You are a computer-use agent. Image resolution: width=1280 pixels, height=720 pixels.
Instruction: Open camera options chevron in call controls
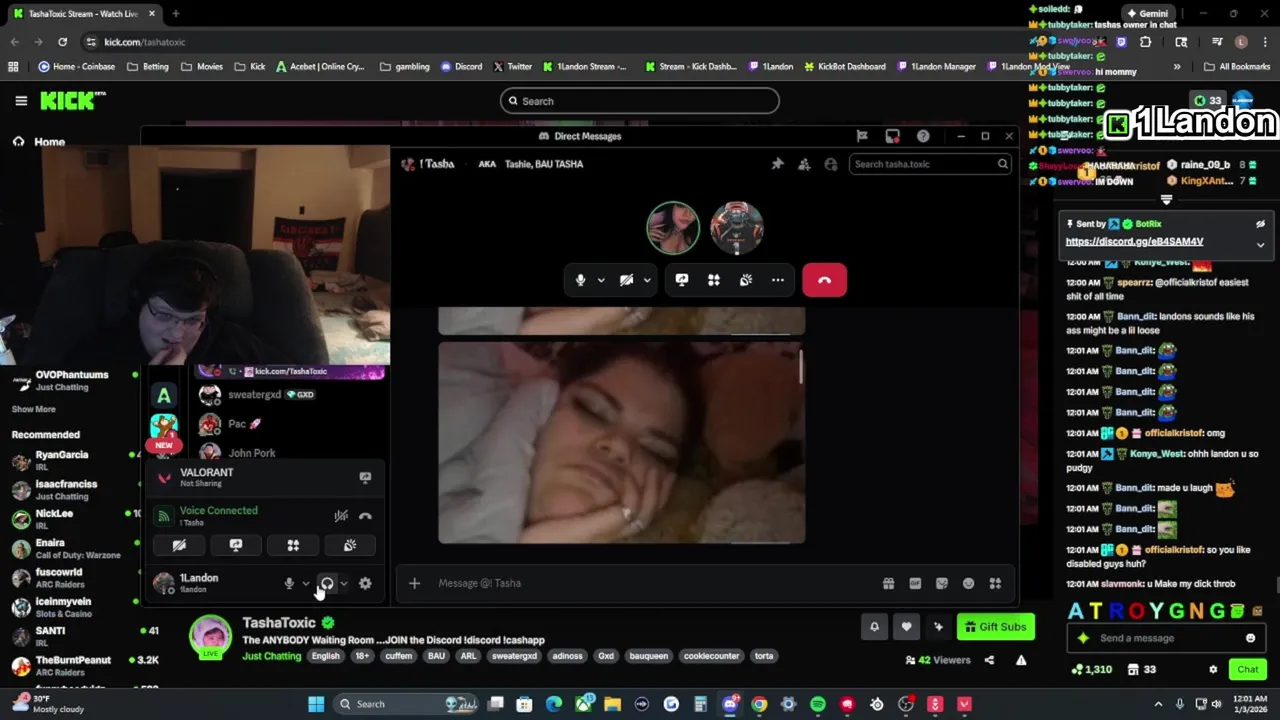pyautogui.click(x=647, y=281)
